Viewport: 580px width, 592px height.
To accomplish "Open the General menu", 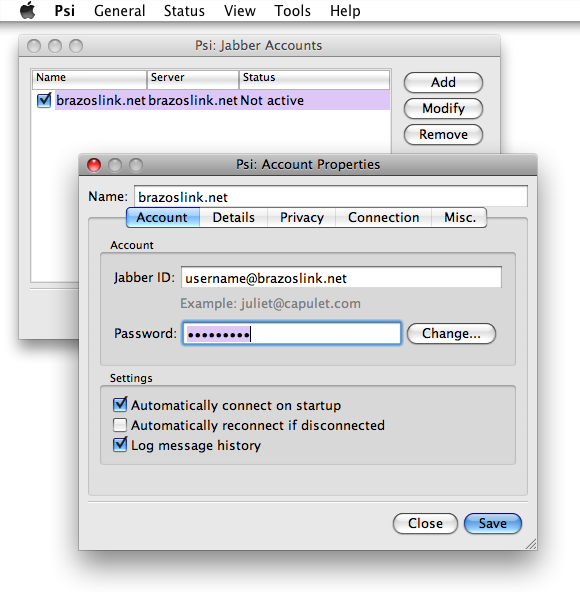I will (119, 11).
